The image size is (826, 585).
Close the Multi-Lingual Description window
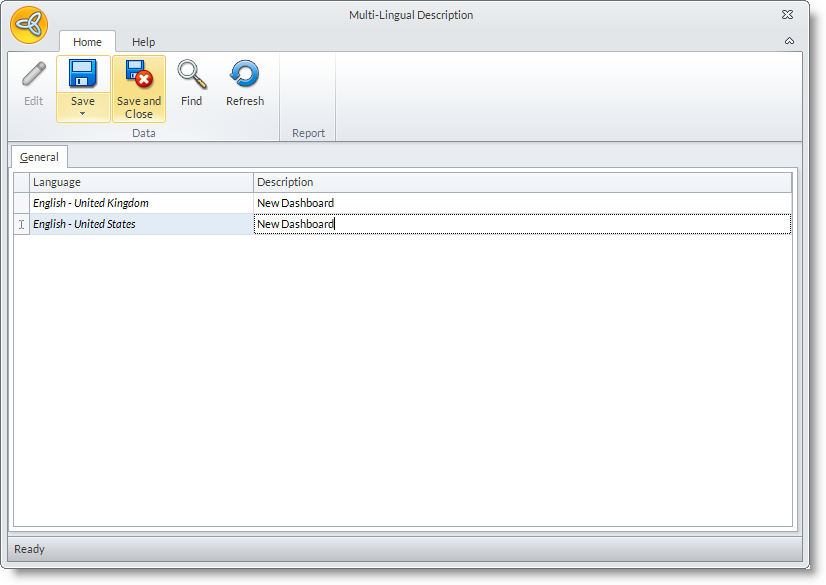787,15
